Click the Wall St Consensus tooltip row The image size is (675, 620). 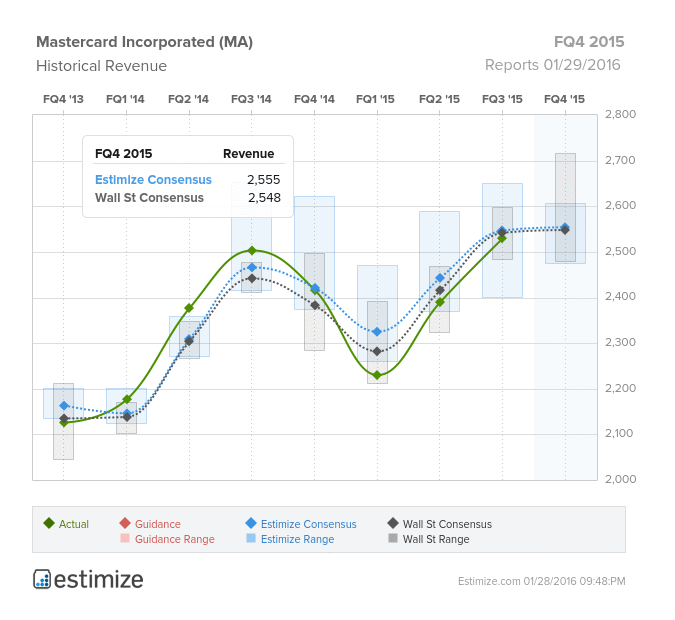188,198
